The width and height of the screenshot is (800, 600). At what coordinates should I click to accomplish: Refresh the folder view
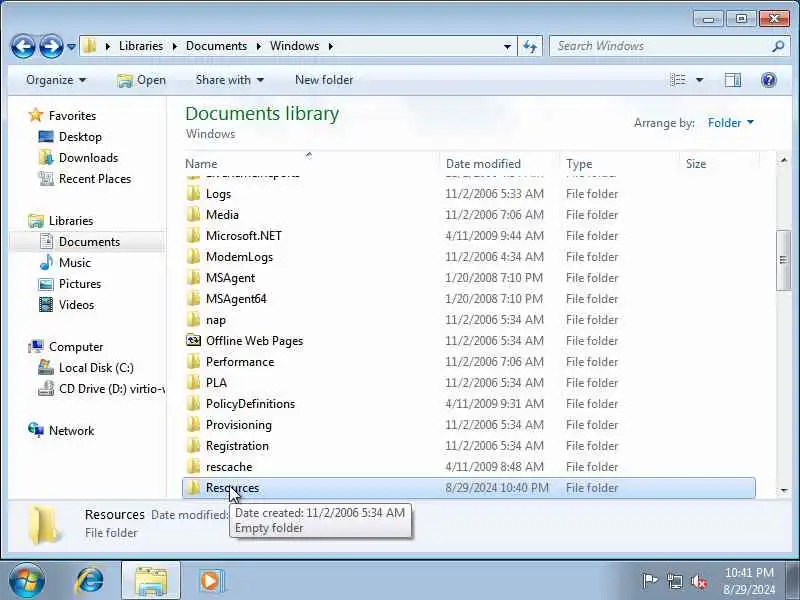[530, 46]
